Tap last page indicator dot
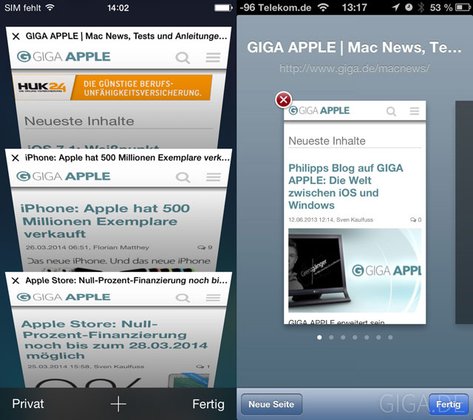Screen dimensions: 473x420 pyautogui.click(x=390, y=337)
